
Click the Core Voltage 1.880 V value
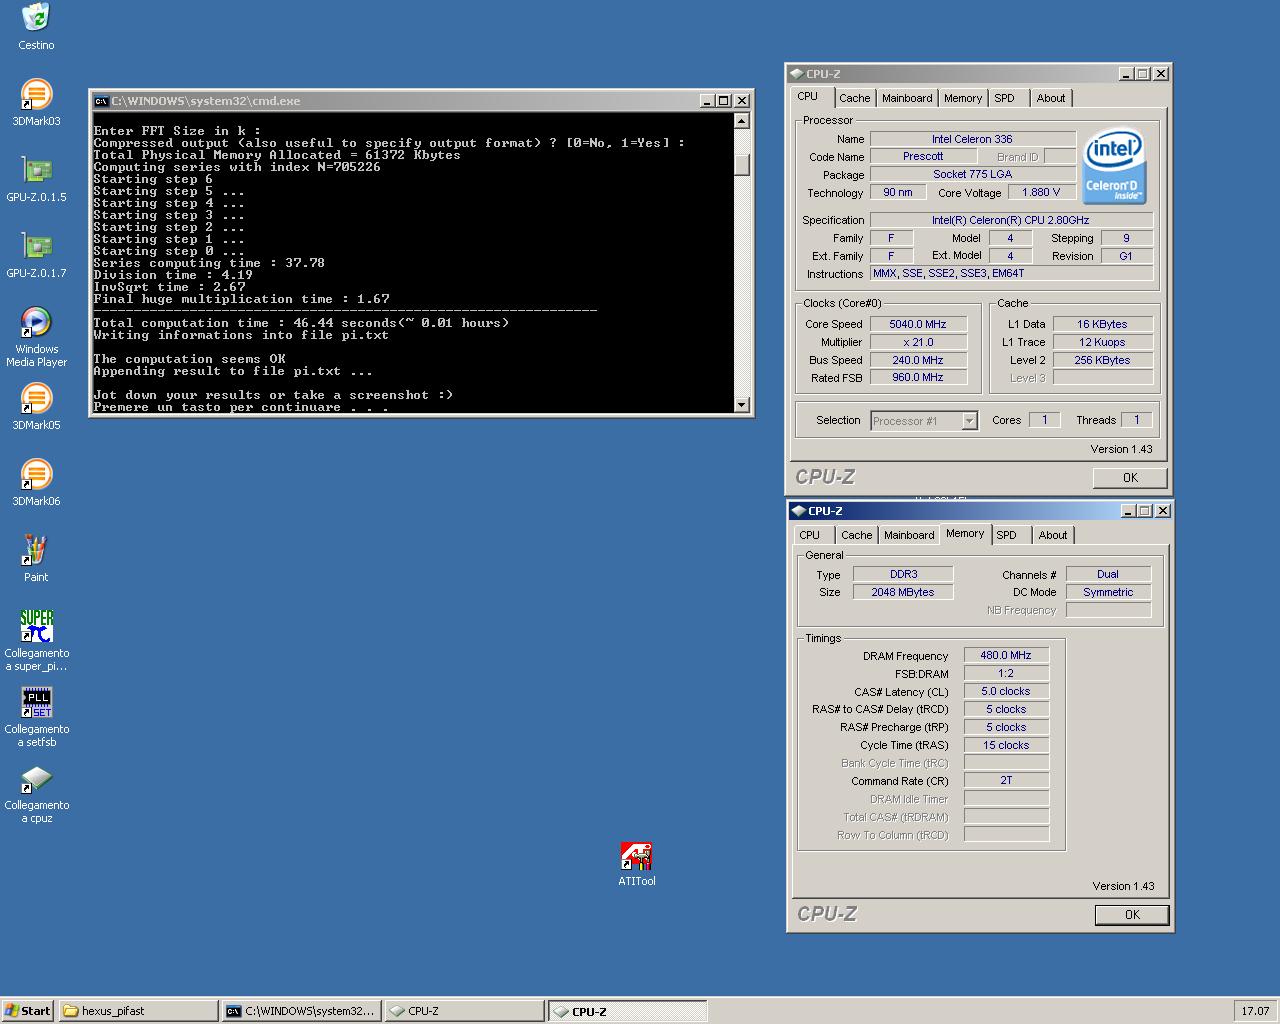[x=1041, y=192]
